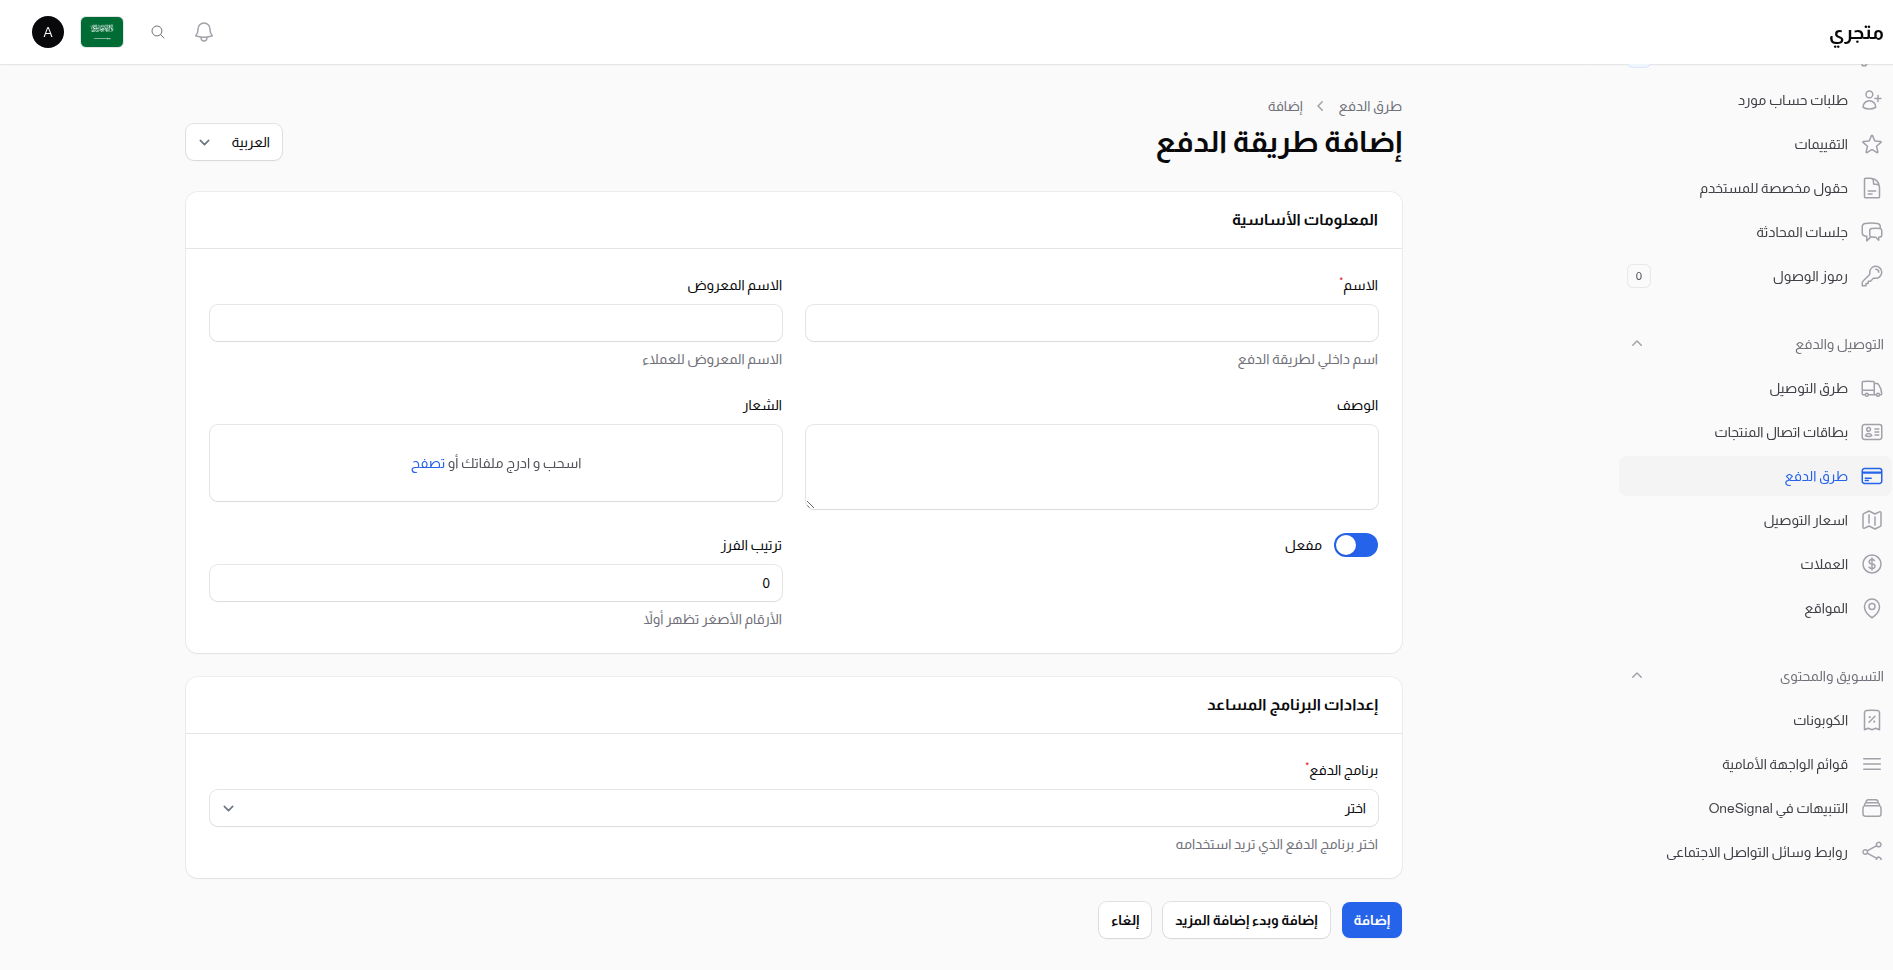Open the العربية language dropdown
Image resolution: width=1893 pixels, height=970 pixels.
(x=233, y=142)
